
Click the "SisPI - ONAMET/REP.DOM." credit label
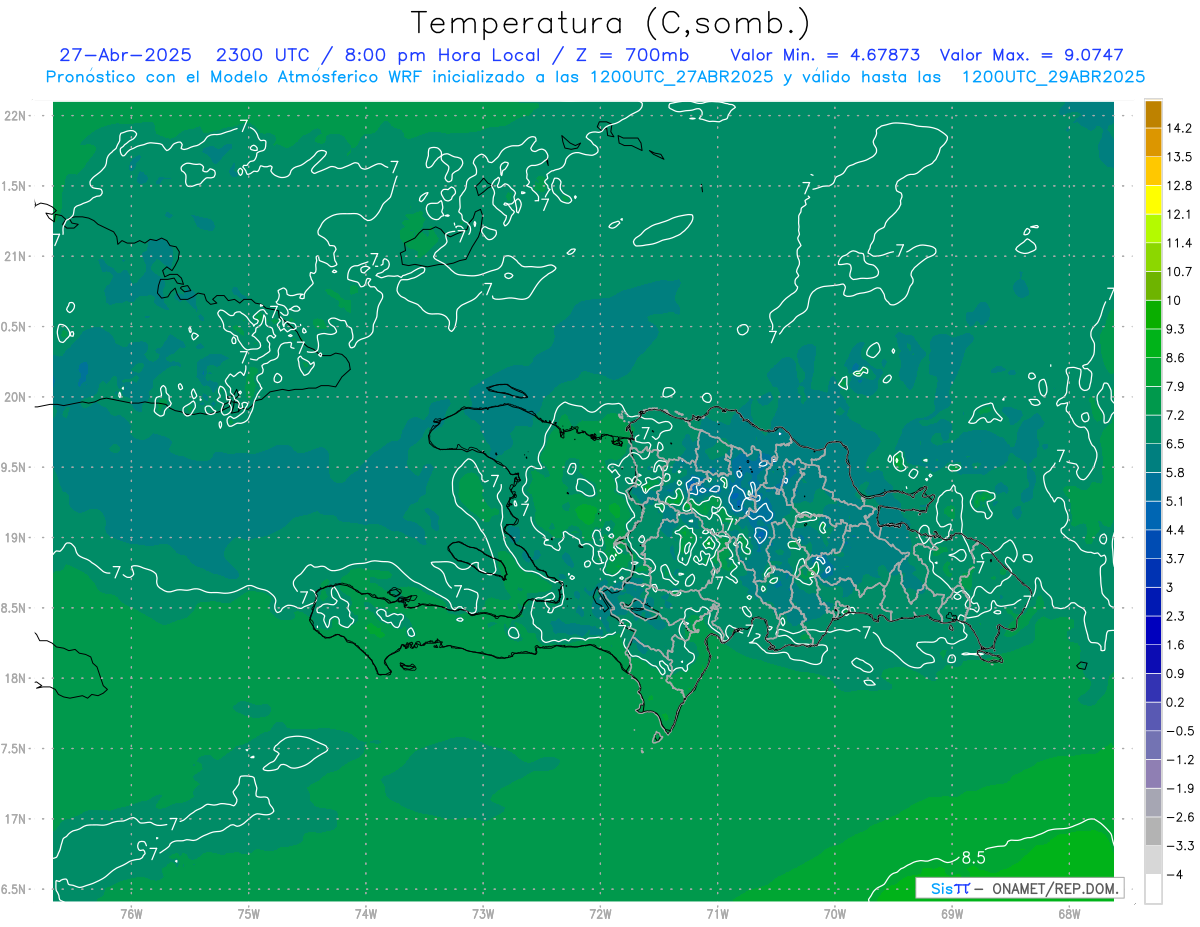point(1022,888)
